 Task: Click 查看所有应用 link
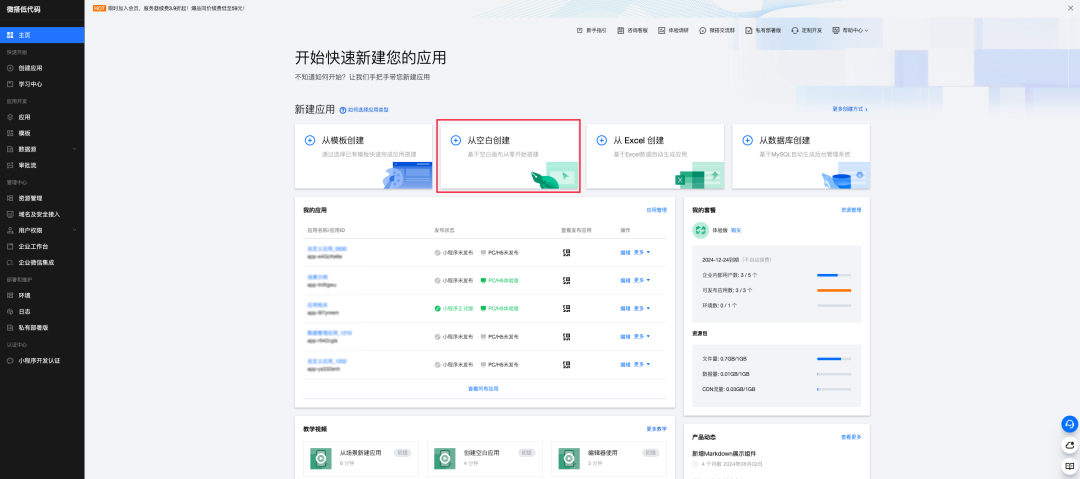click(484, 389)
